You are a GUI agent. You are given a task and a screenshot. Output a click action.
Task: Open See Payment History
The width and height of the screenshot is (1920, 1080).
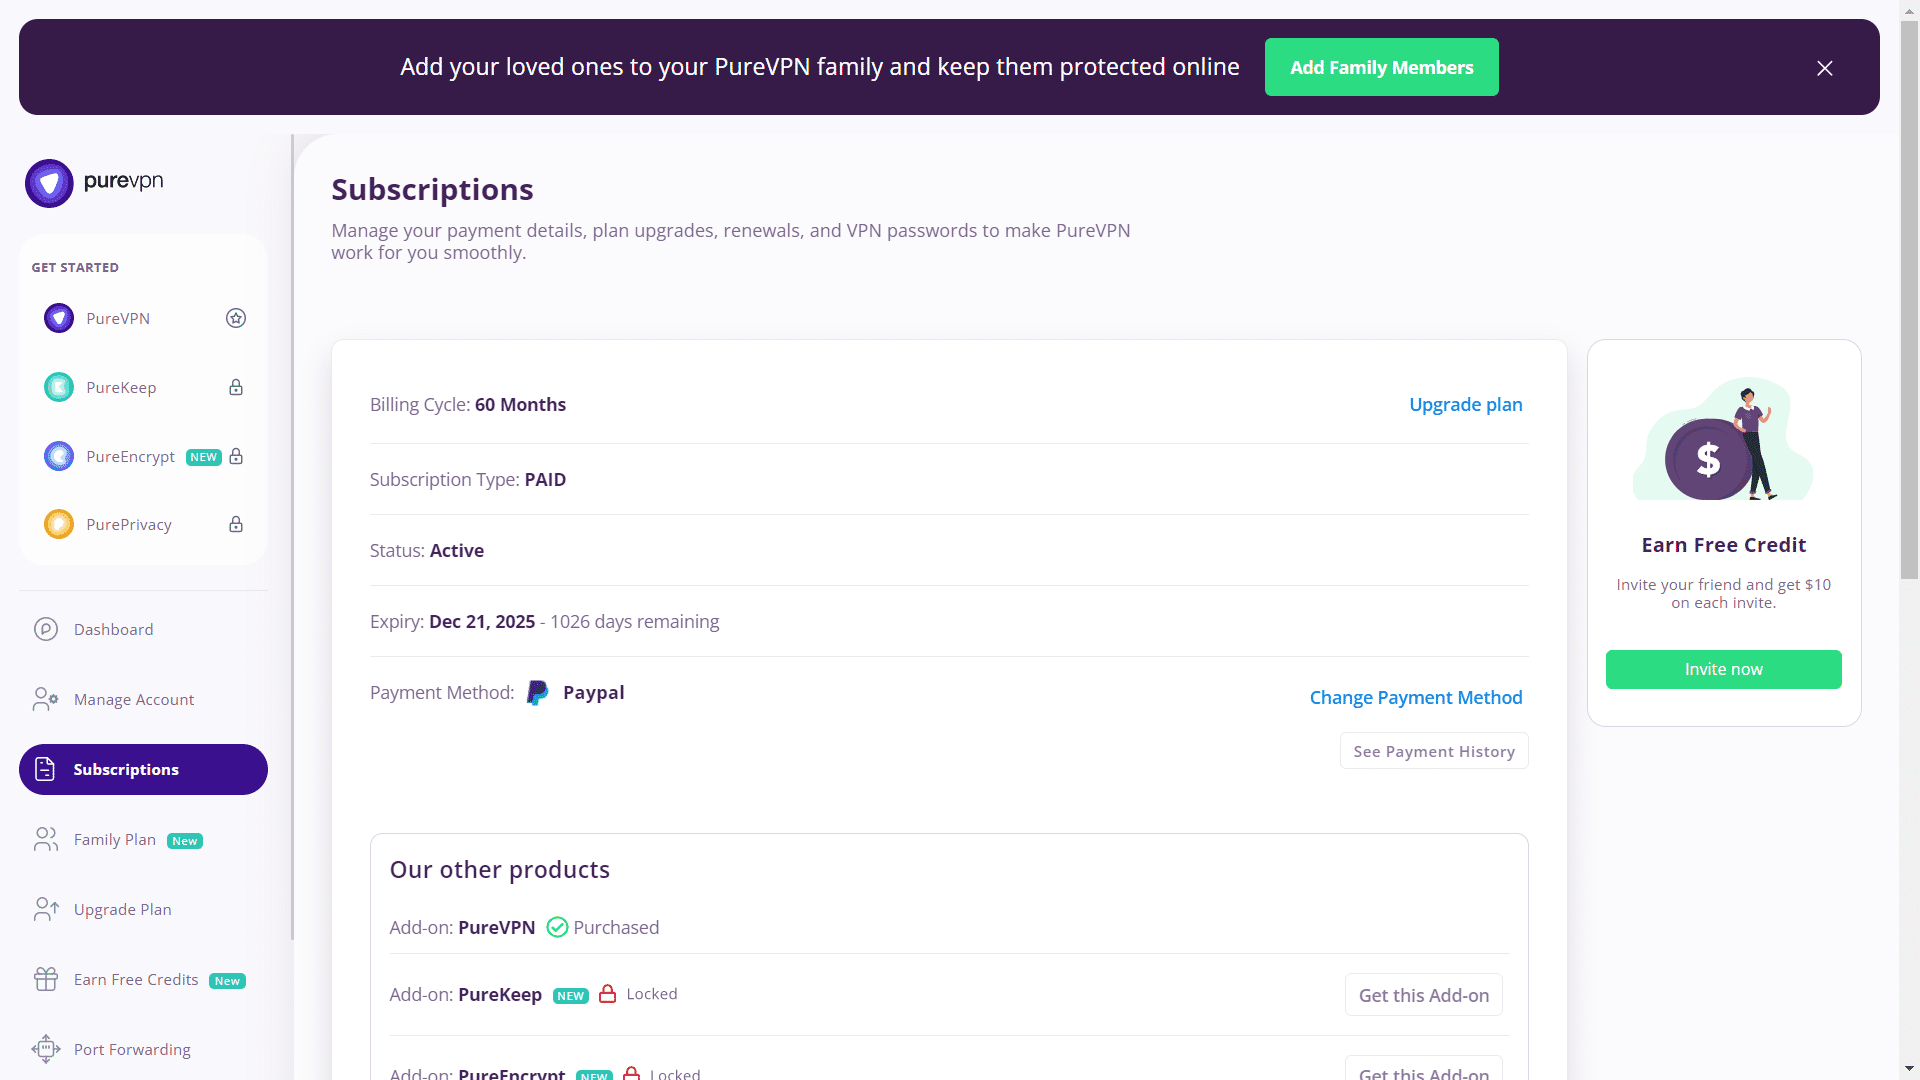(x=1433, y=751)
